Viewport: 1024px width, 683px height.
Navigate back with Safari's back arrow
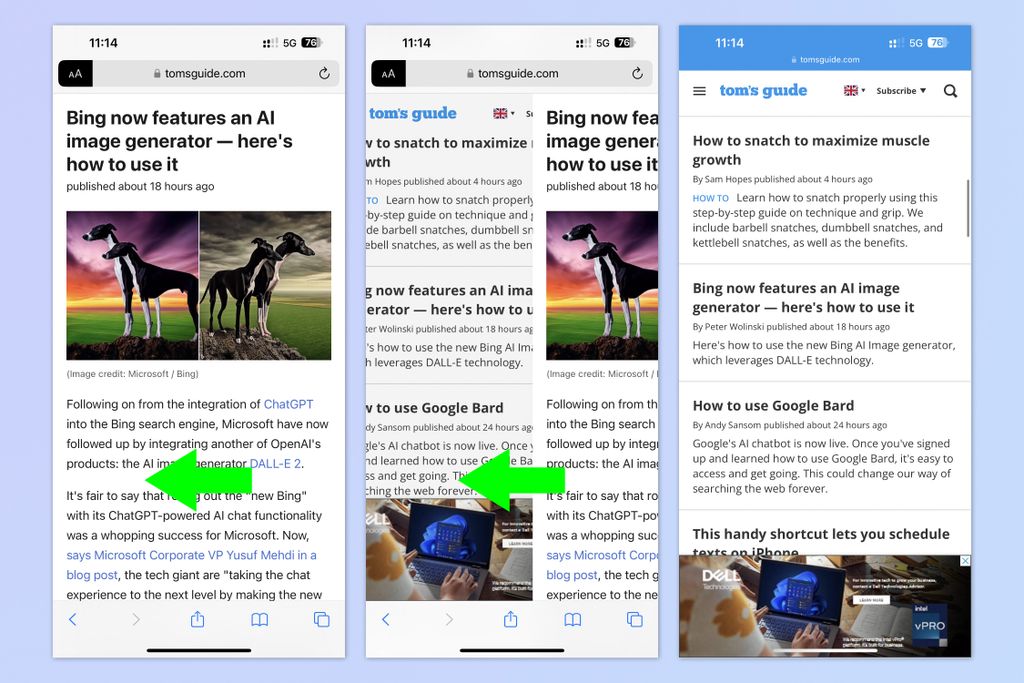tap(71, 619)
